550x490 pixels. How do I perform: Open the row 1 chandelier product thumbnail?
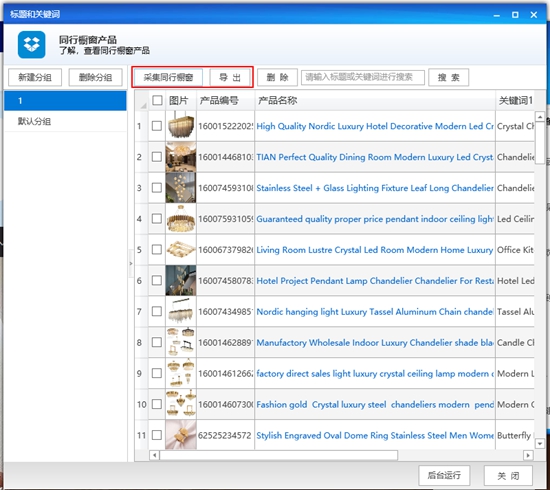point(181,126)
